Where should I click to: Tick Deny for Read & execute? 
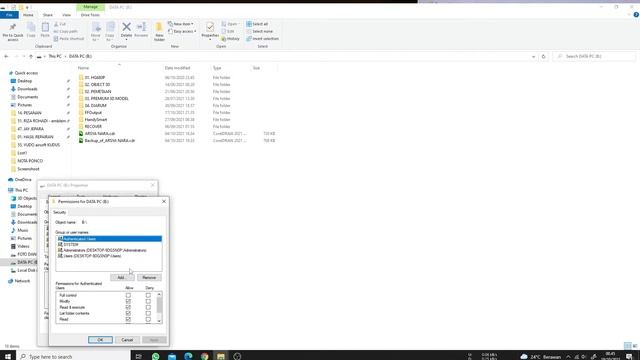(x=148, y=307)
